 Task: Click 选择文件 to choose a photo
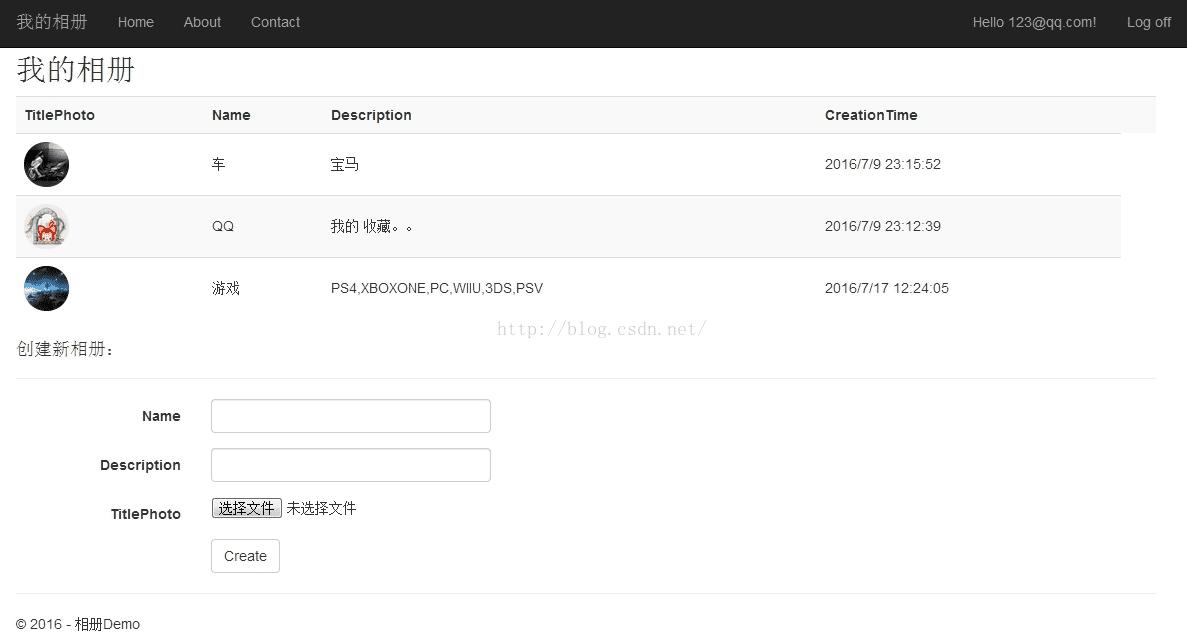click(x=246, y=507)
